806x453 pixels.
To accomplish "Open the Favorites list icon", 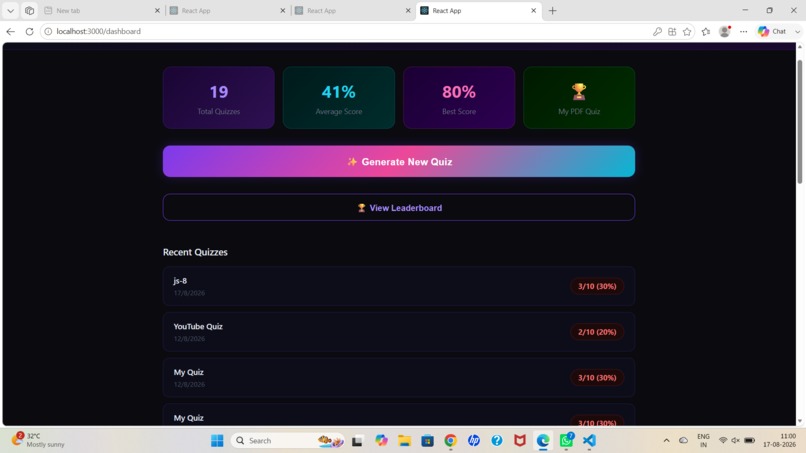I will (706, 31).
